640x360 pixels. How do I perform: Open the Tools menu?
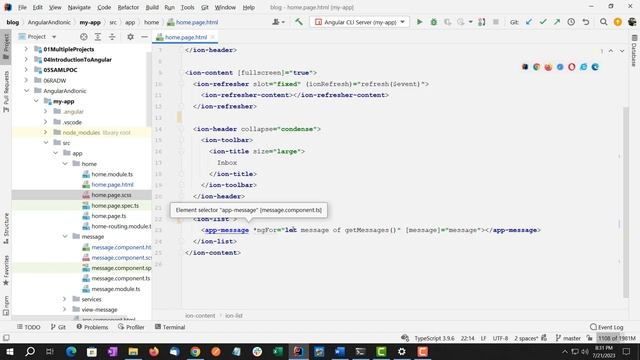coord(187,7)
